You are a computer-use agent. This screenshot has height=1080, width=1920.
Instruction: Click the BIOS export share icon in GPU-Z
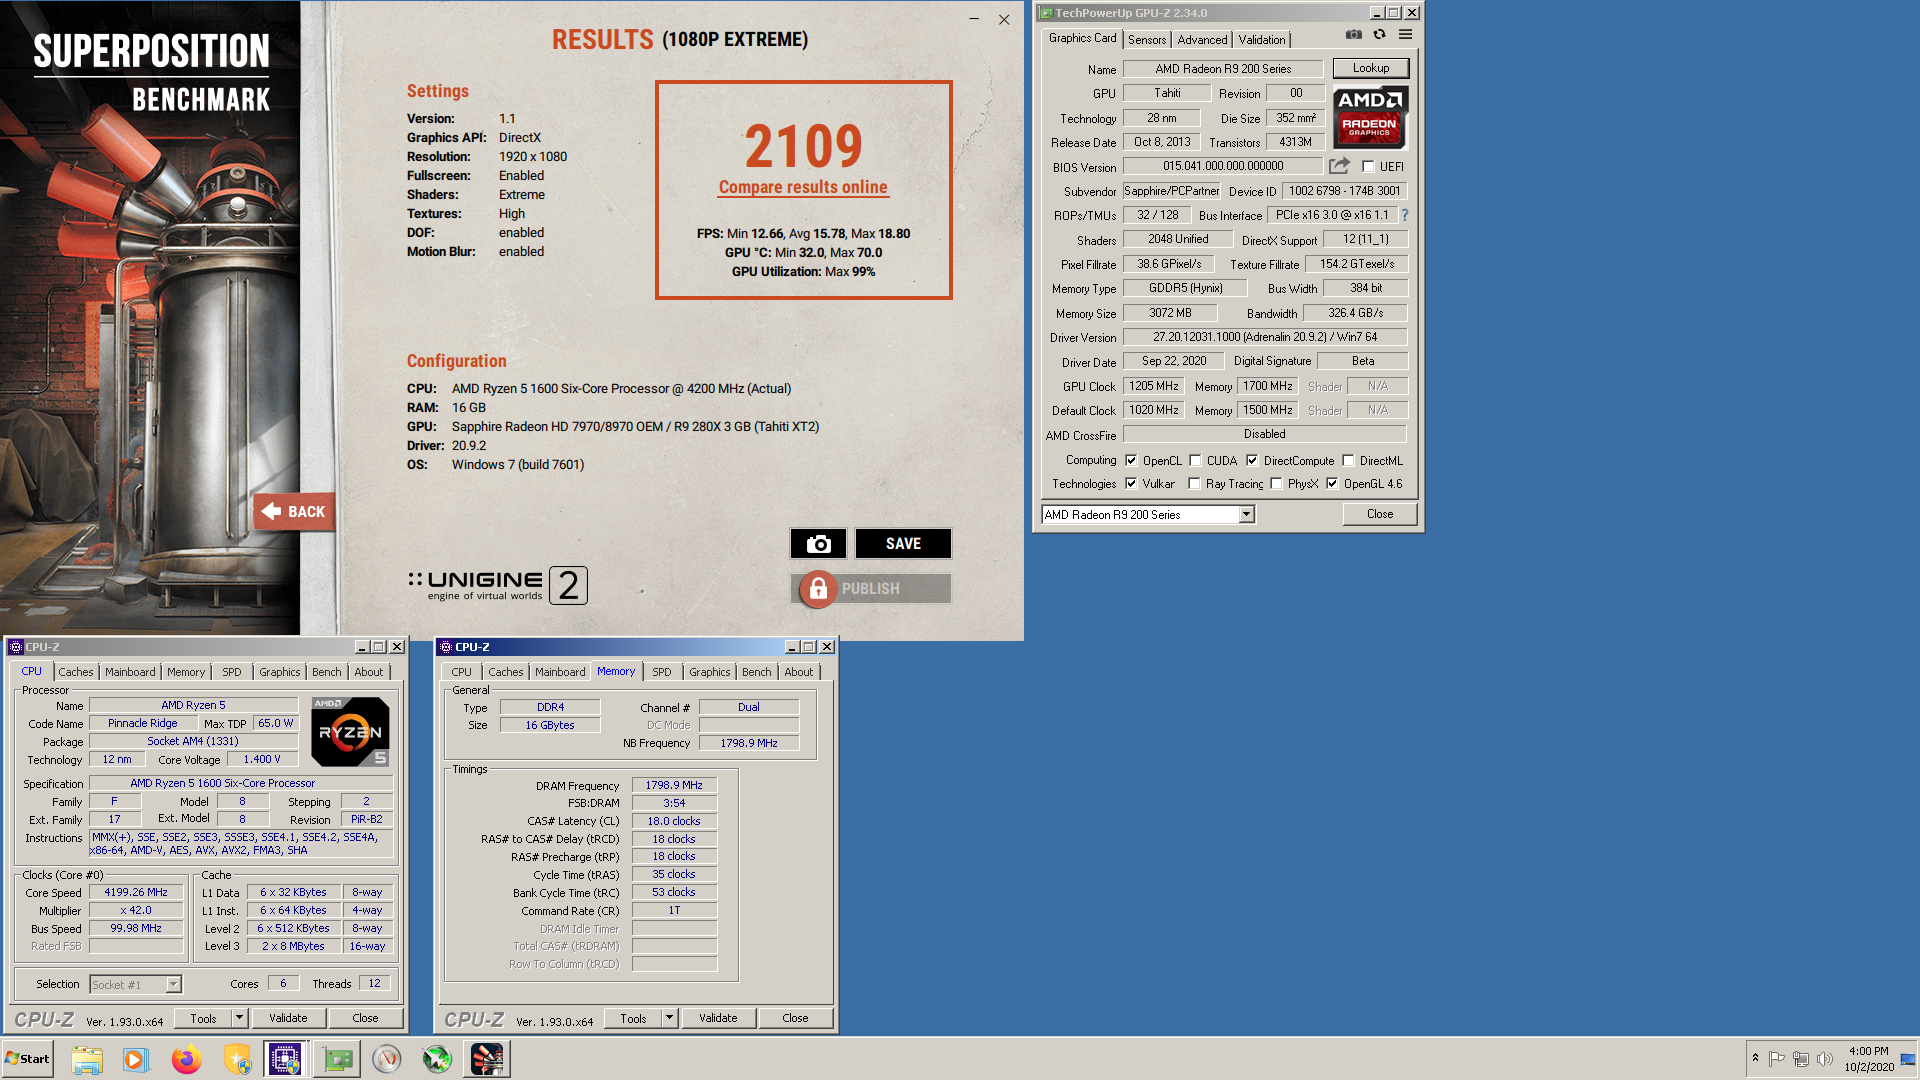coord(1340,166)
